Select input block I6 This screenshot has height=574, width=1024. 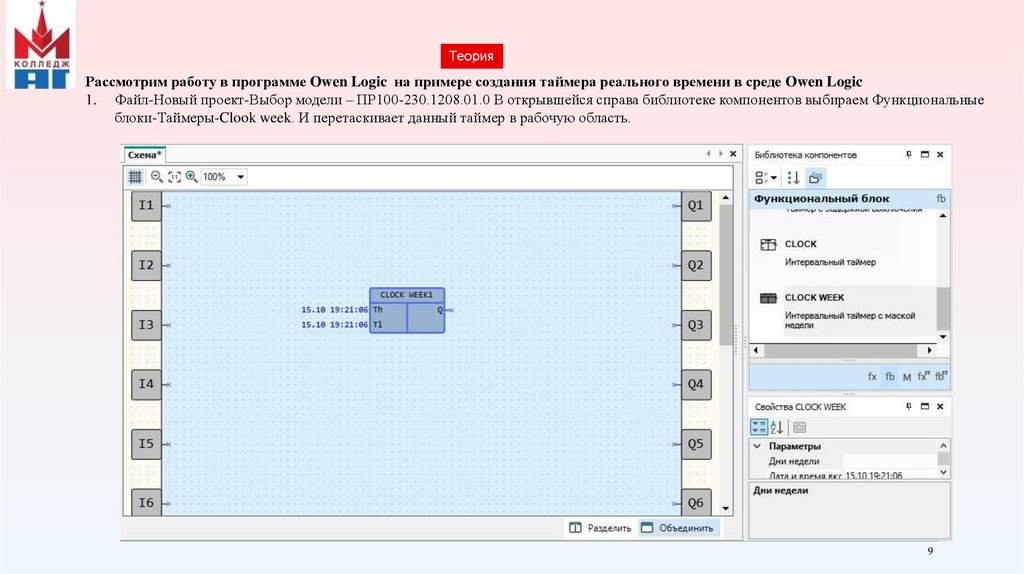click(x=146, y=502)
